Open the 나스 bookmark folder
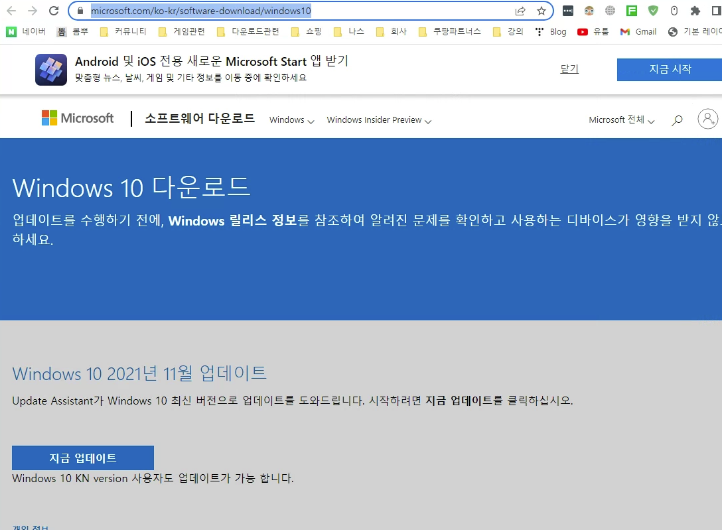722x530 pixels. [x=349, y=31]
